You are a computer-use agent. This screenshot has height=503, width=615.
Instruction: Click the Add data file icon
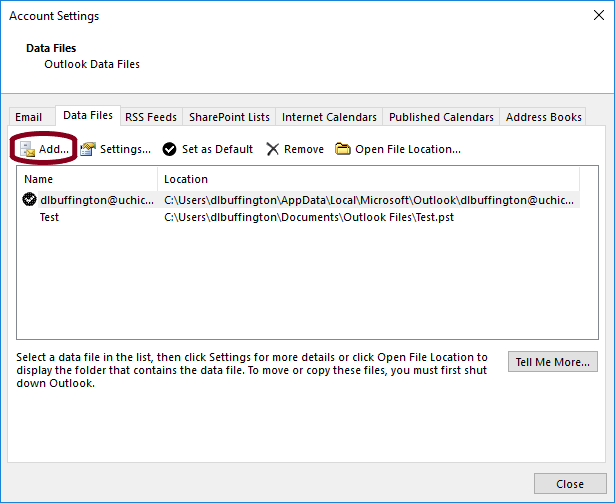(27, 149)
